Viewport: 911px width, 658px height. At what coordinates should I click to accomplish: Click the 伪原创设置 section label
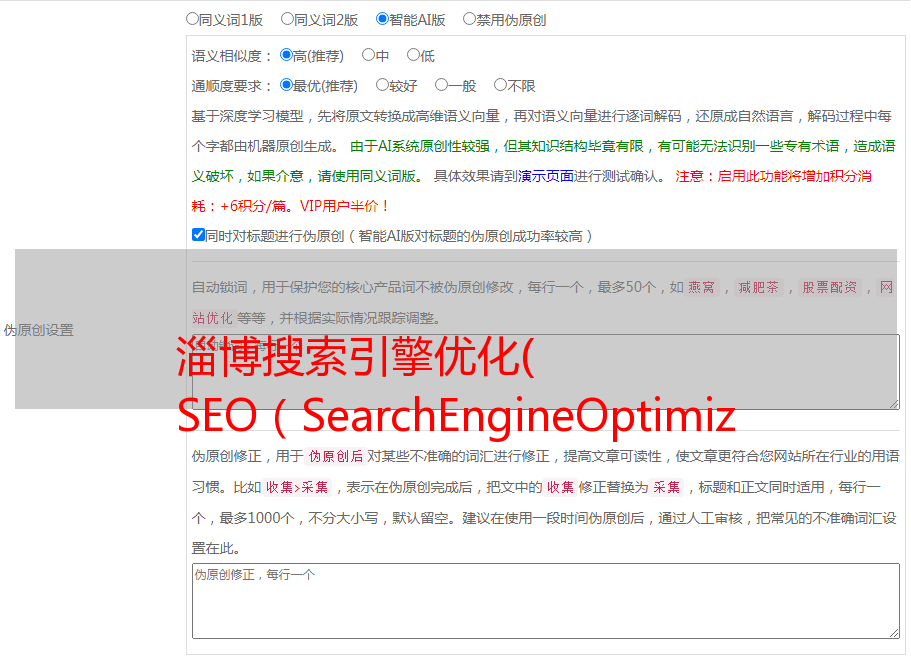point(38,330)
